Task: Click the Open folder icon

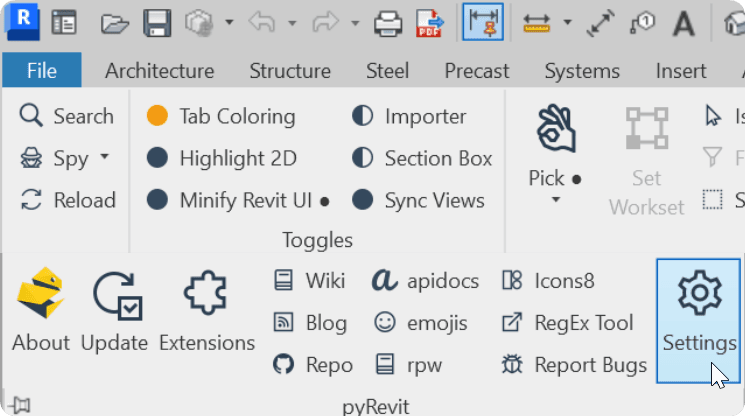Action: 115,23
